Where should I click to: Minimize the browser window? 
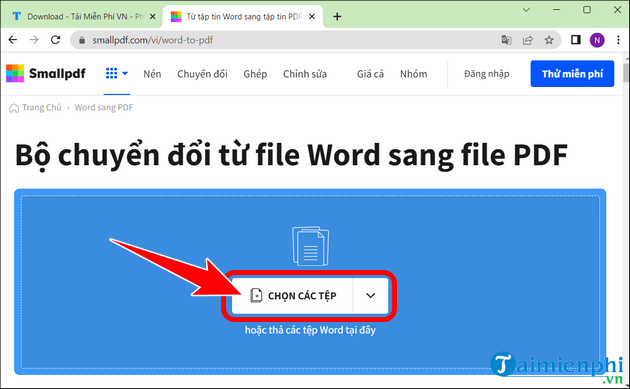(x=556, y=10)
